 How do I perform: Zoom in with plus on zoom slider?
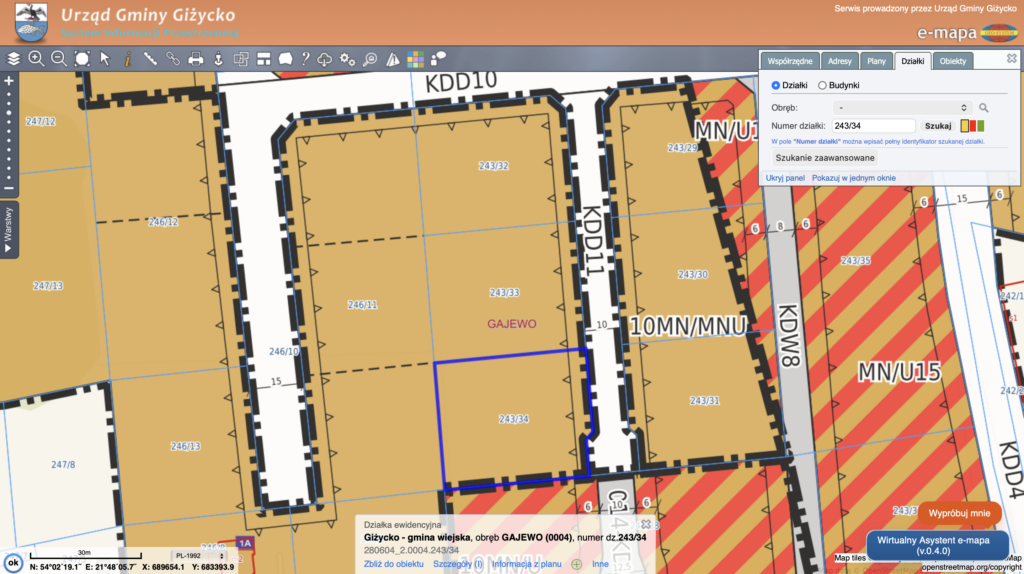pyautogui.click(x=8, y=81)
